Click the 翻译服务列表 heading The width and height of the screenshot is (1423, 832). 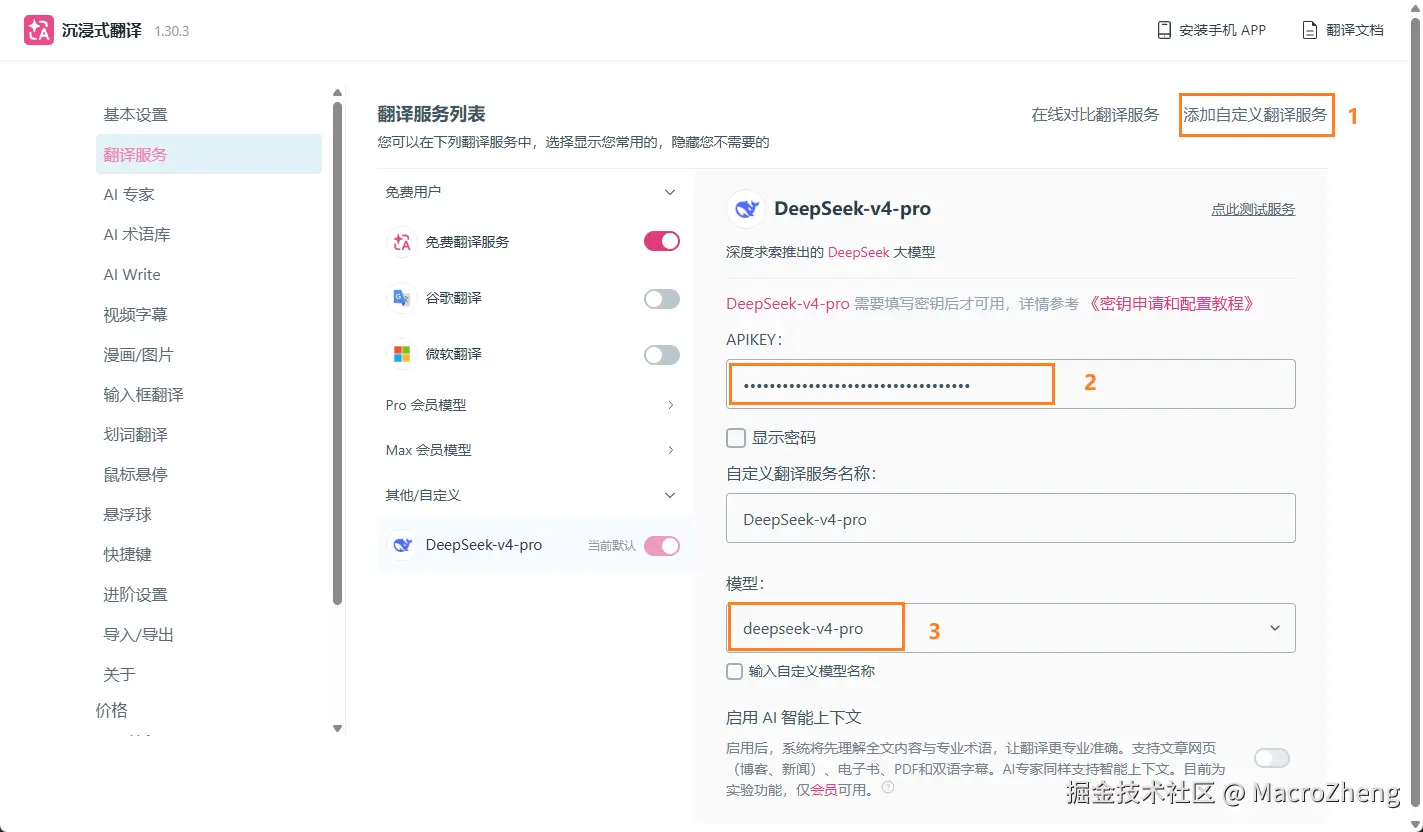point(431,115)
